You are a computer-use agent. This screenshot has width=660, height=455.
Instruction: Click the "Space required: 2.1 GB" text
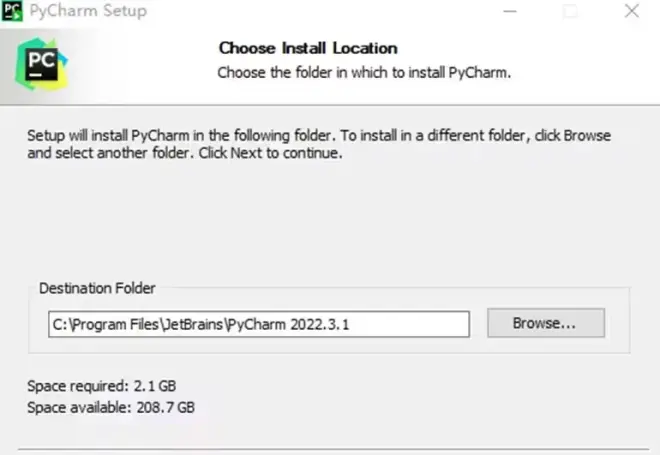[102, 386]
